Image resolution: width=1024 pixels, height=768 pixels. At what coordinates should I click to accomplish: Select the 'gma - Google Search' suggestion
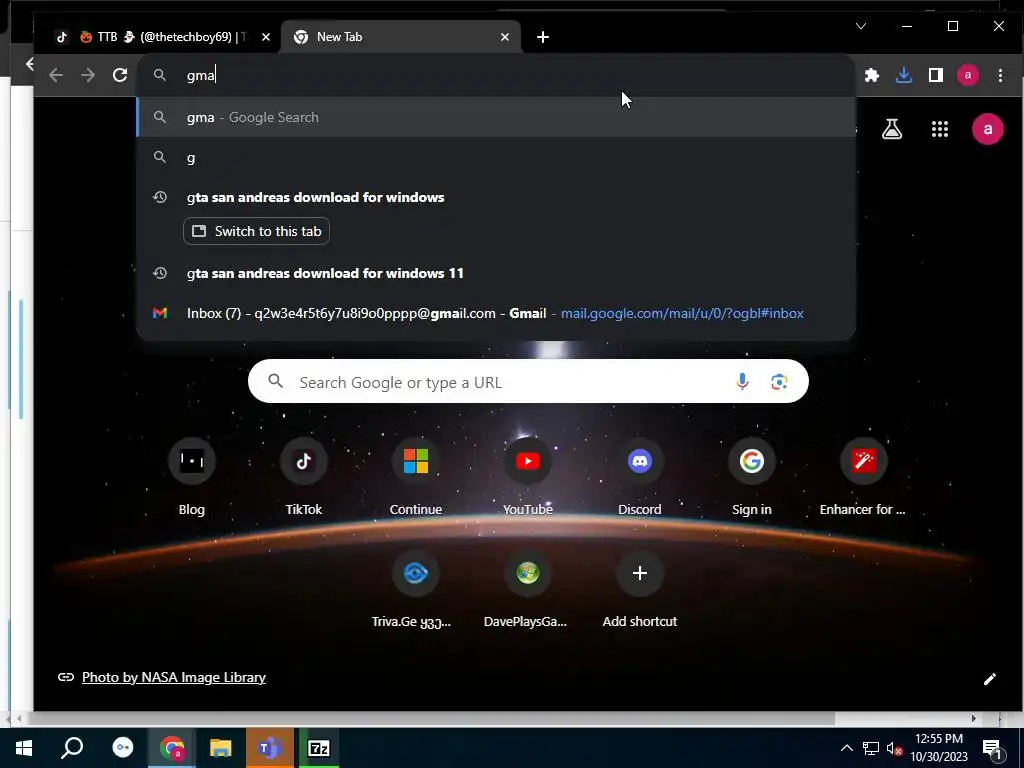pyautogui.click(x=496, y=118)
